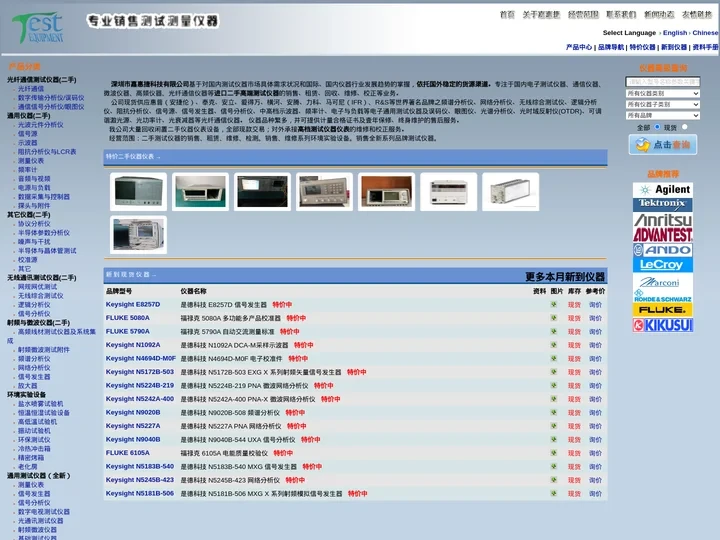Click the picture icon in FLUKE 5080A row

pyautogui.click(x=554, y=318)
